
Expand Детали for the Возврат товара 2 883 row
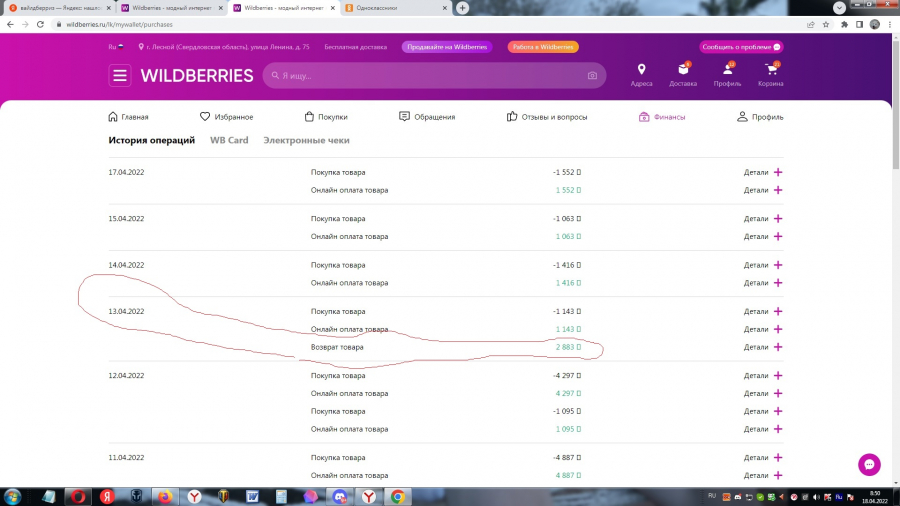point(763,347)
